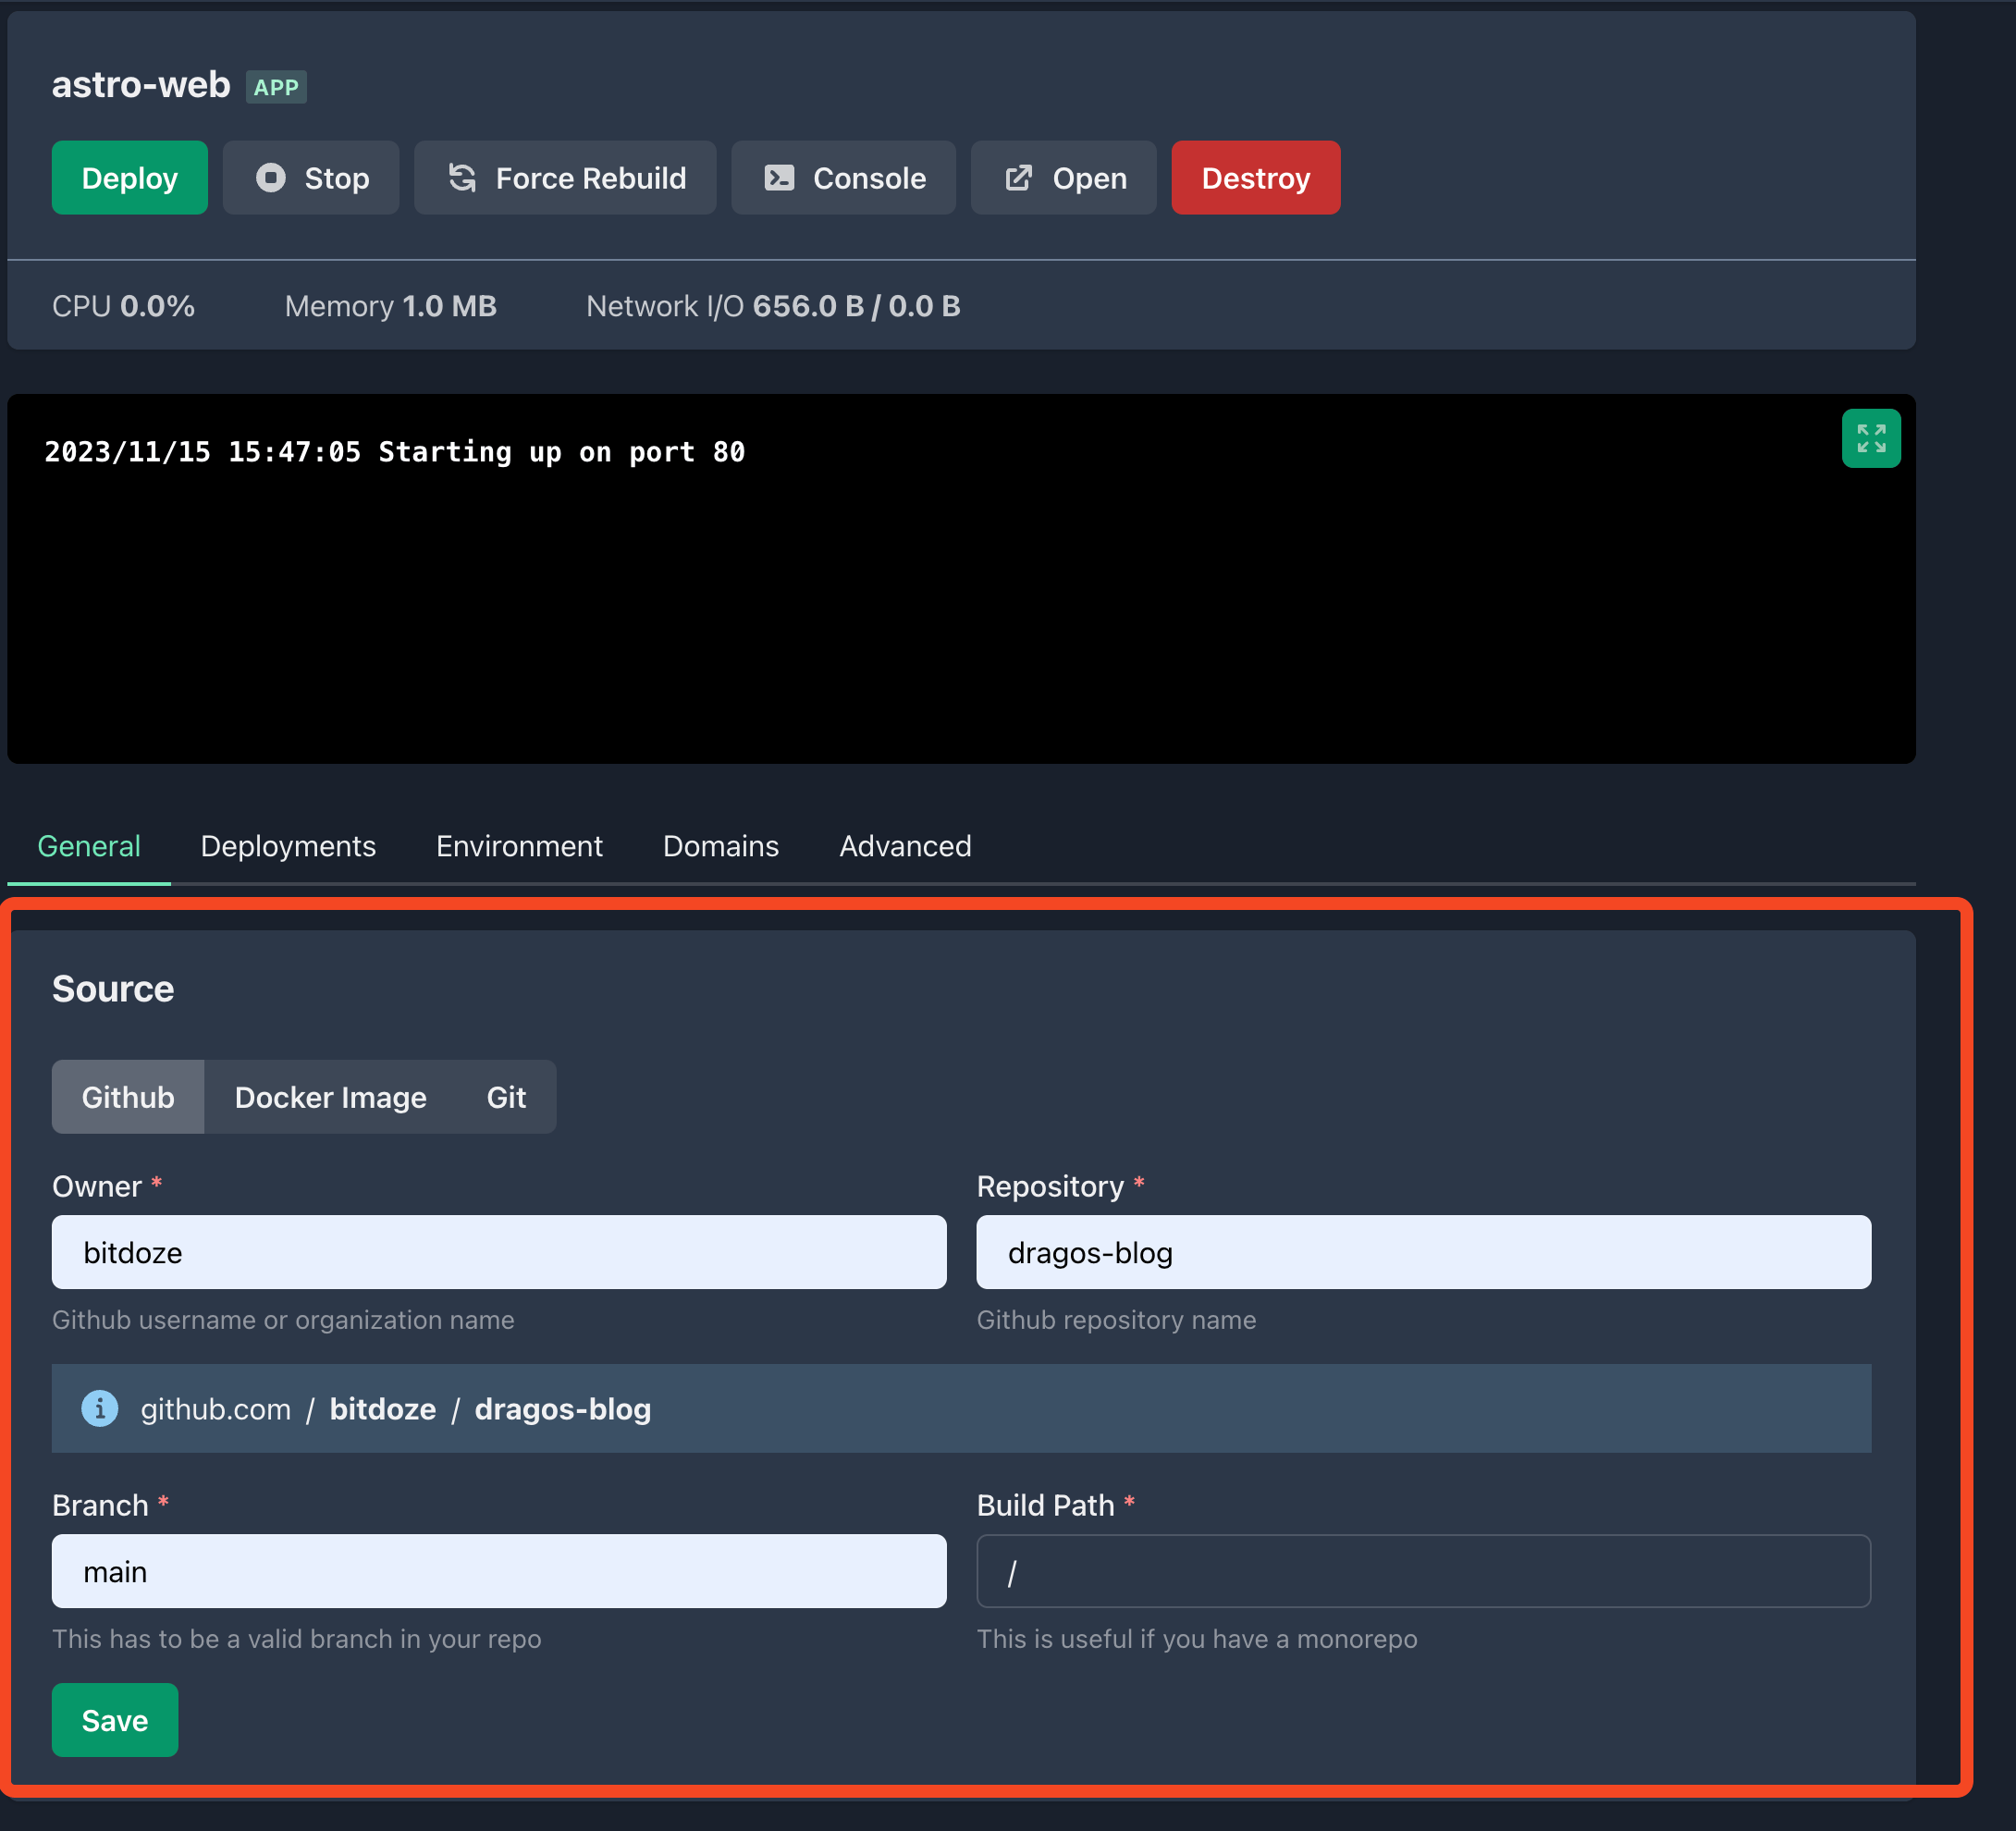Click the Owner input showing bitdoze
The image size is (2016, 1831).
498,1252
